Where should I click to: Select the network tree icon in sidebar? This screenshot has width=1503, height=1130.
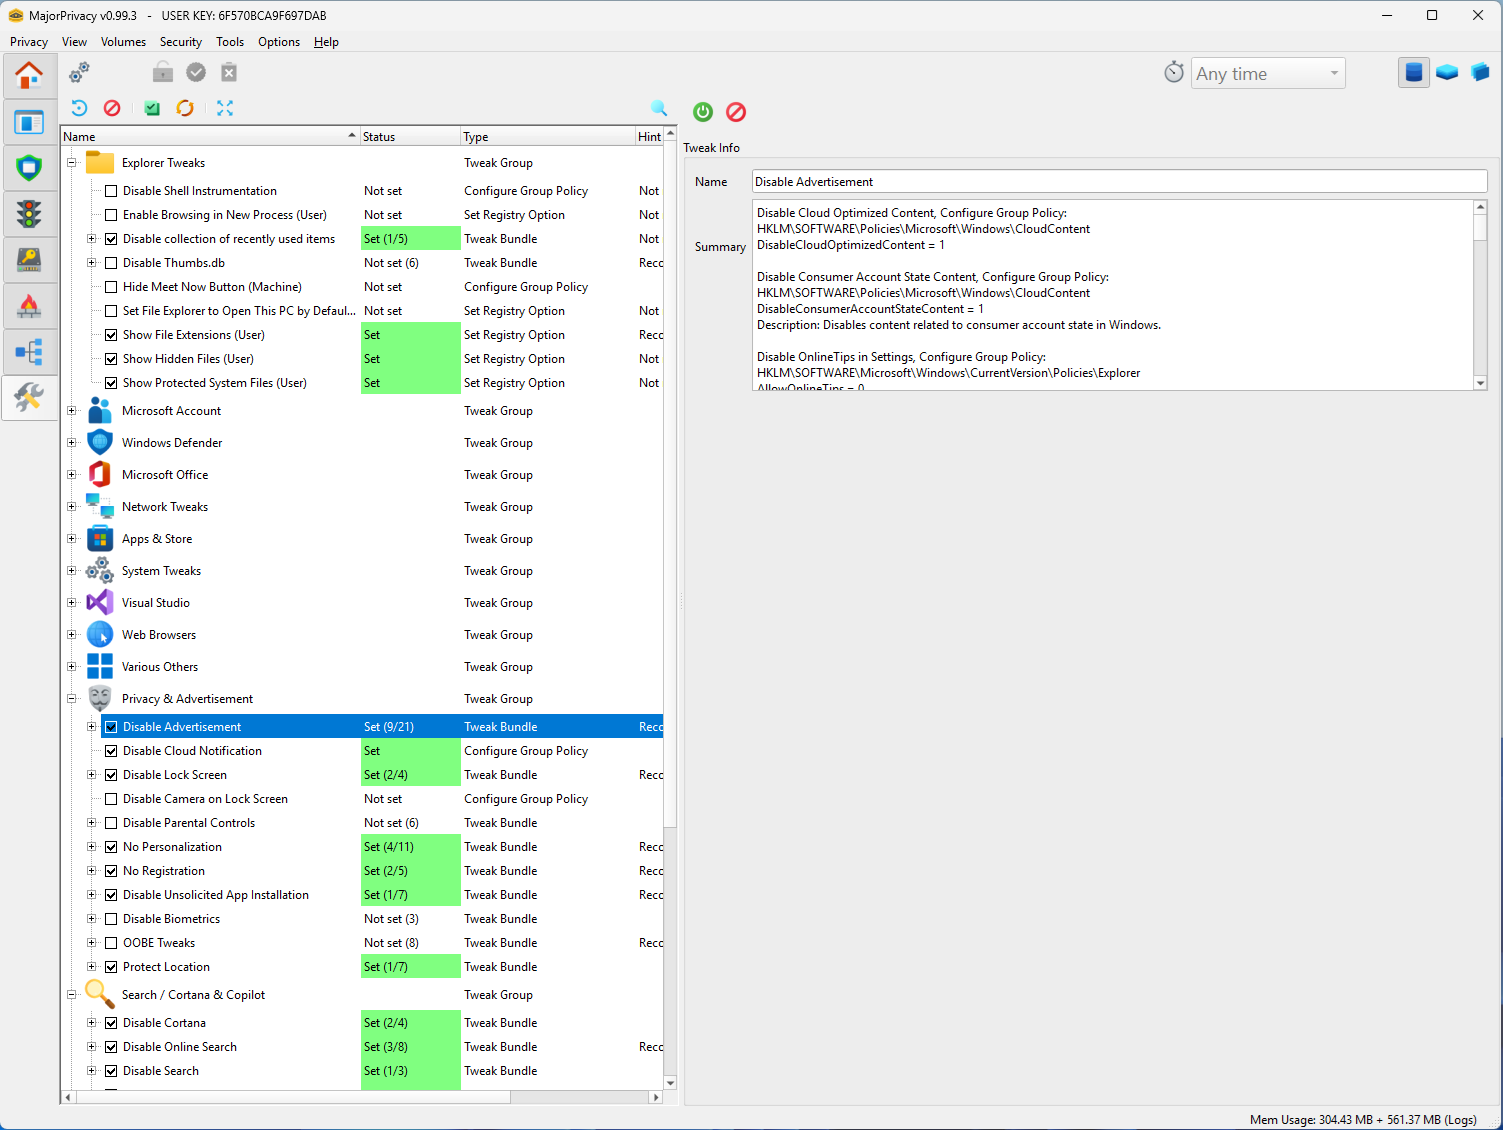[x=30, y=351]
